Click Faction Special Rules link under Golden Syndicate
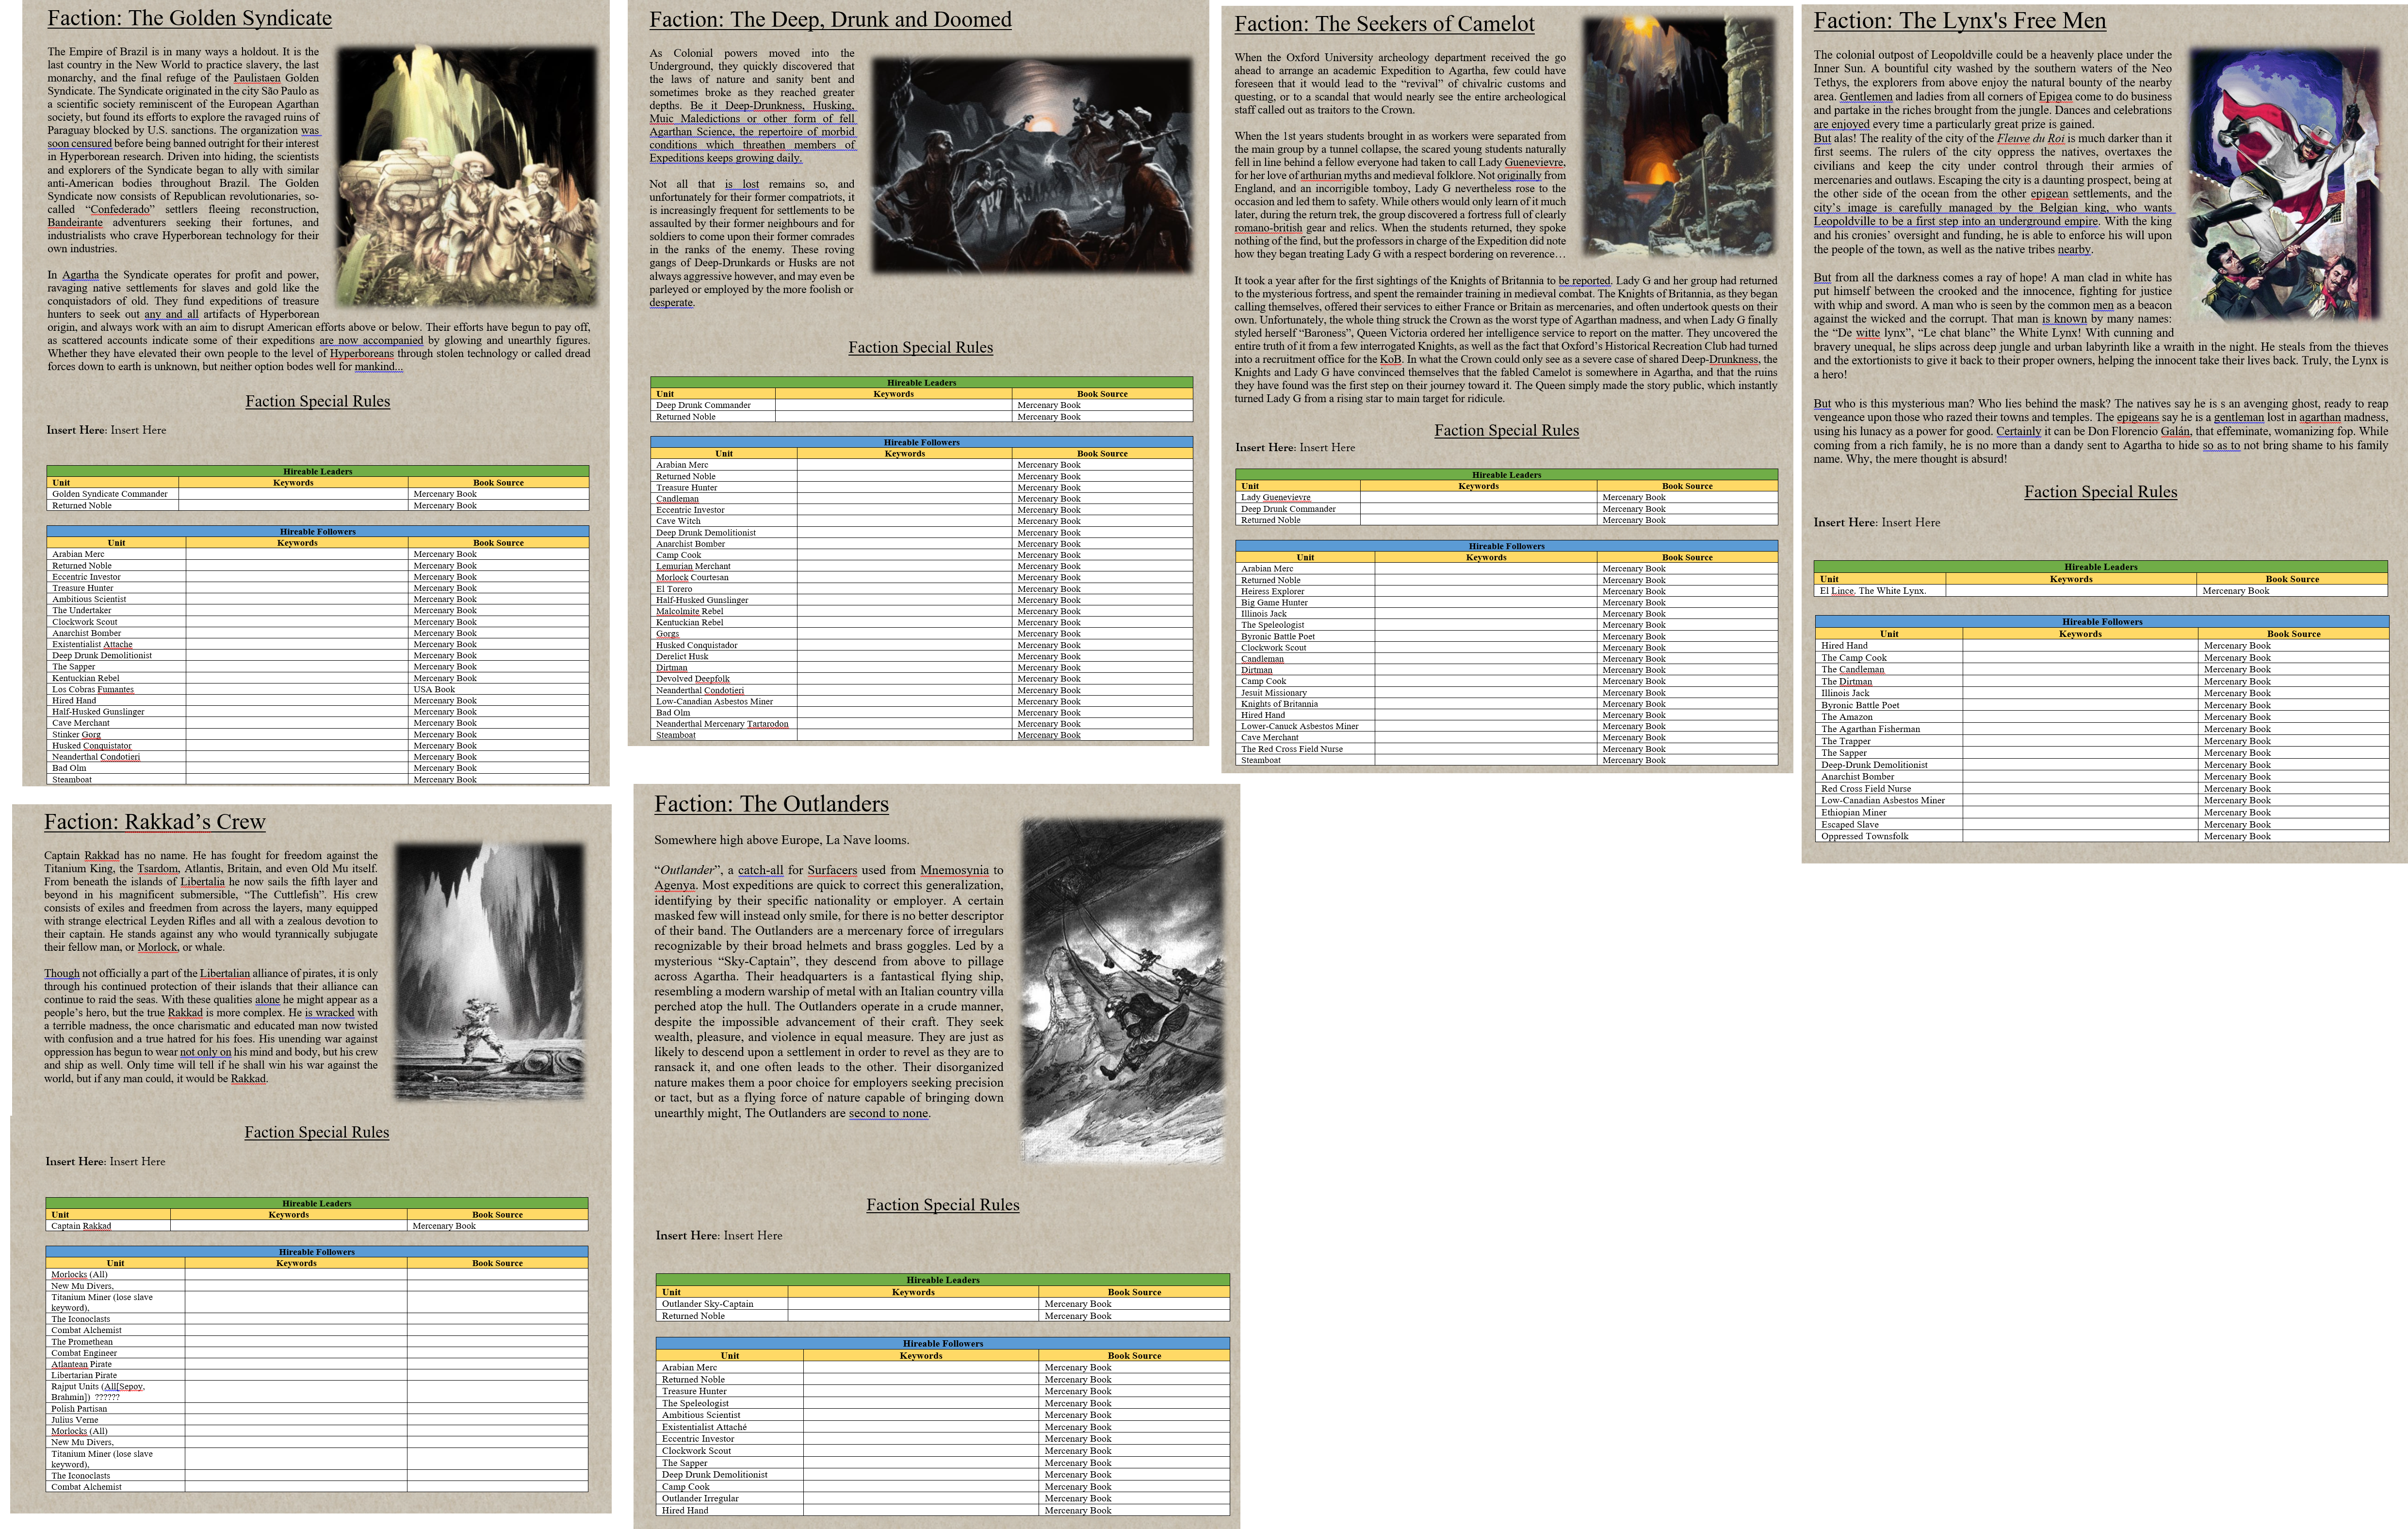This screenshot has height=1529, width=2408. click(x=318, y=401)
